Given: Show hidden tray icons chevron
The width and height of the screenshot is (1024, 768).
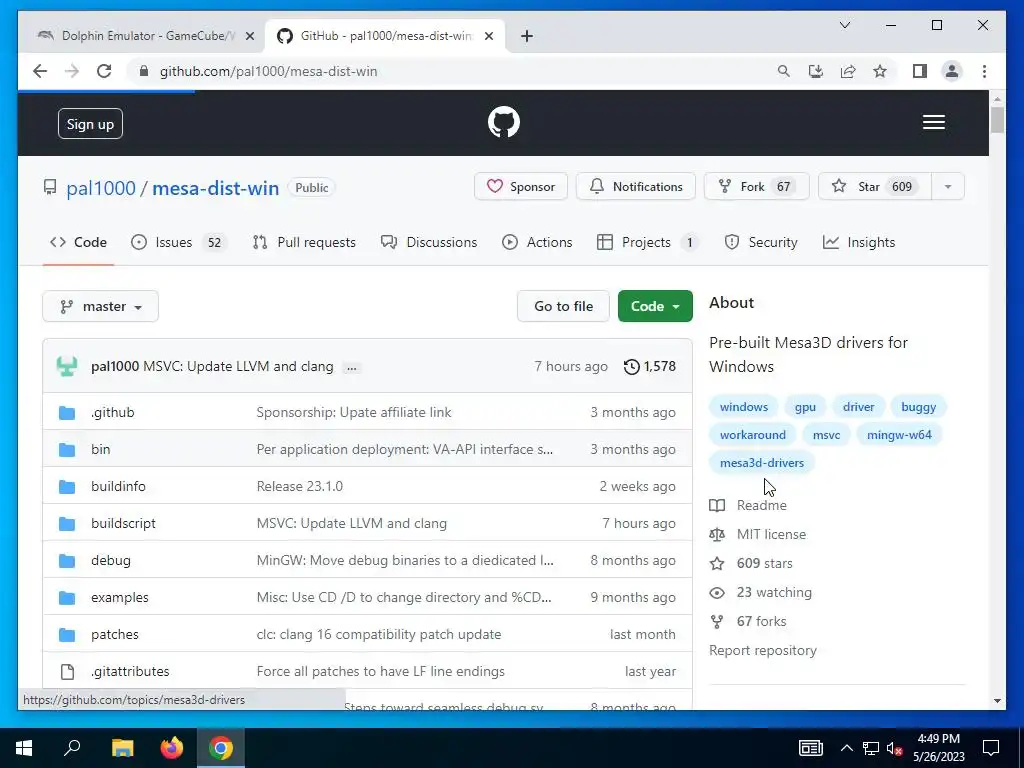Looking at the screenshot, I should [846, 748].
